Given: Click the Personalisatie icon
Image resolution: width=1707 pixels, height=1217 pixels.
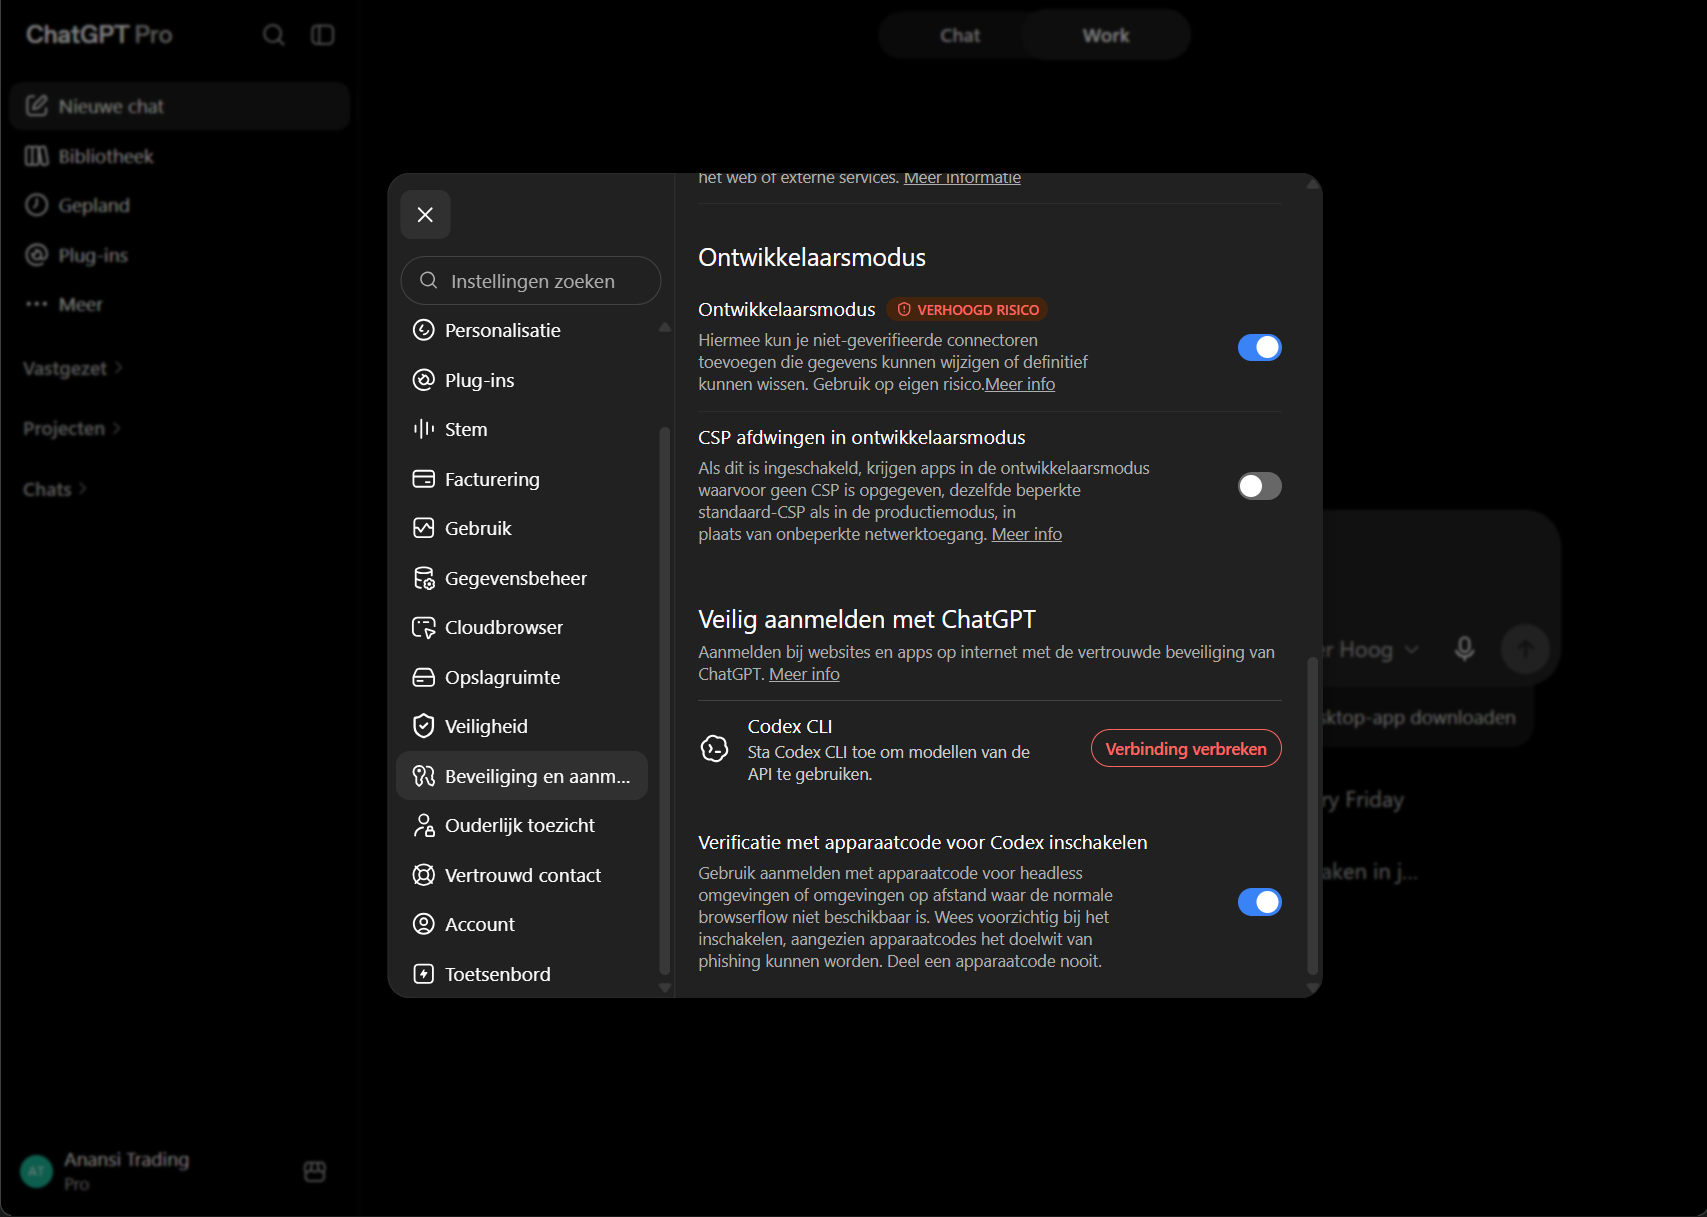Looking at the screenshot, I should point(424,330).
